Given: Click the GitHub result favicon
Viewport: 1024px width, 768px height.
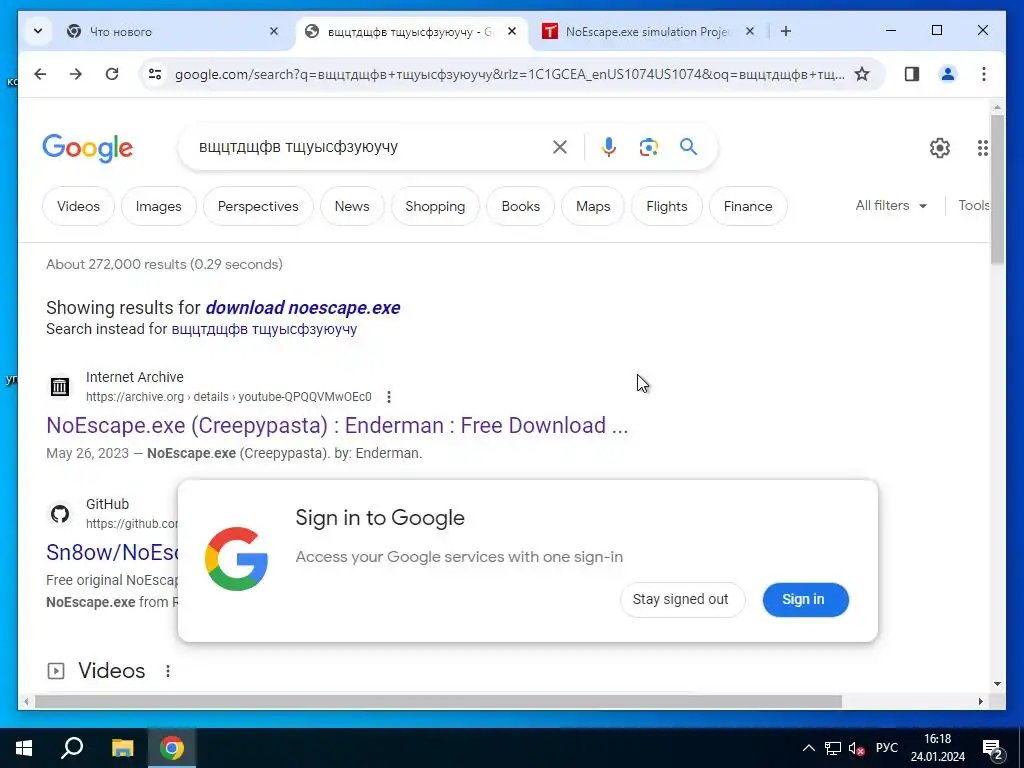Looking at the screenshot, I should [59, 514].
